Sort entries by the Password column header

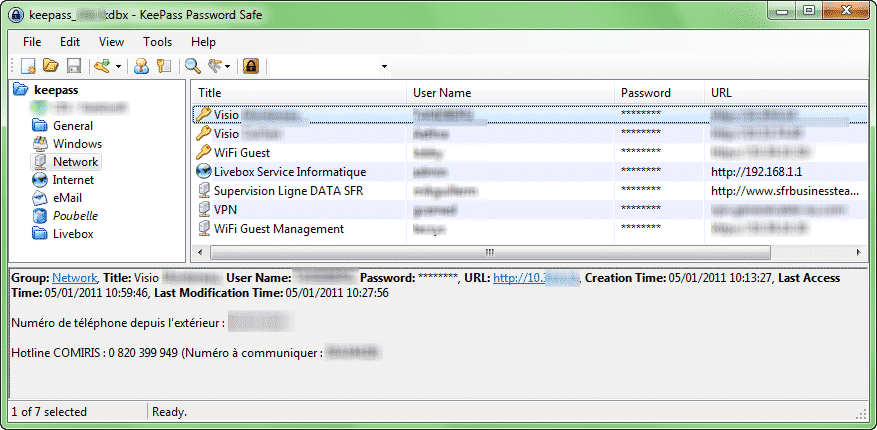tap(660, 93)
